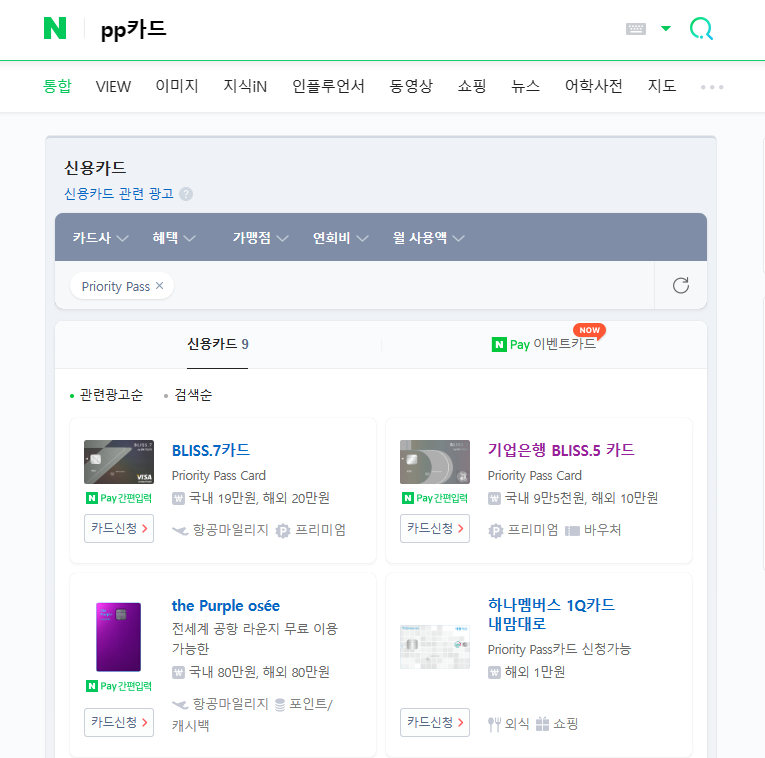765x758 pixels.
Task: Click 카드신청 button for BLISS.5 카드
Action: pos(435,528)
